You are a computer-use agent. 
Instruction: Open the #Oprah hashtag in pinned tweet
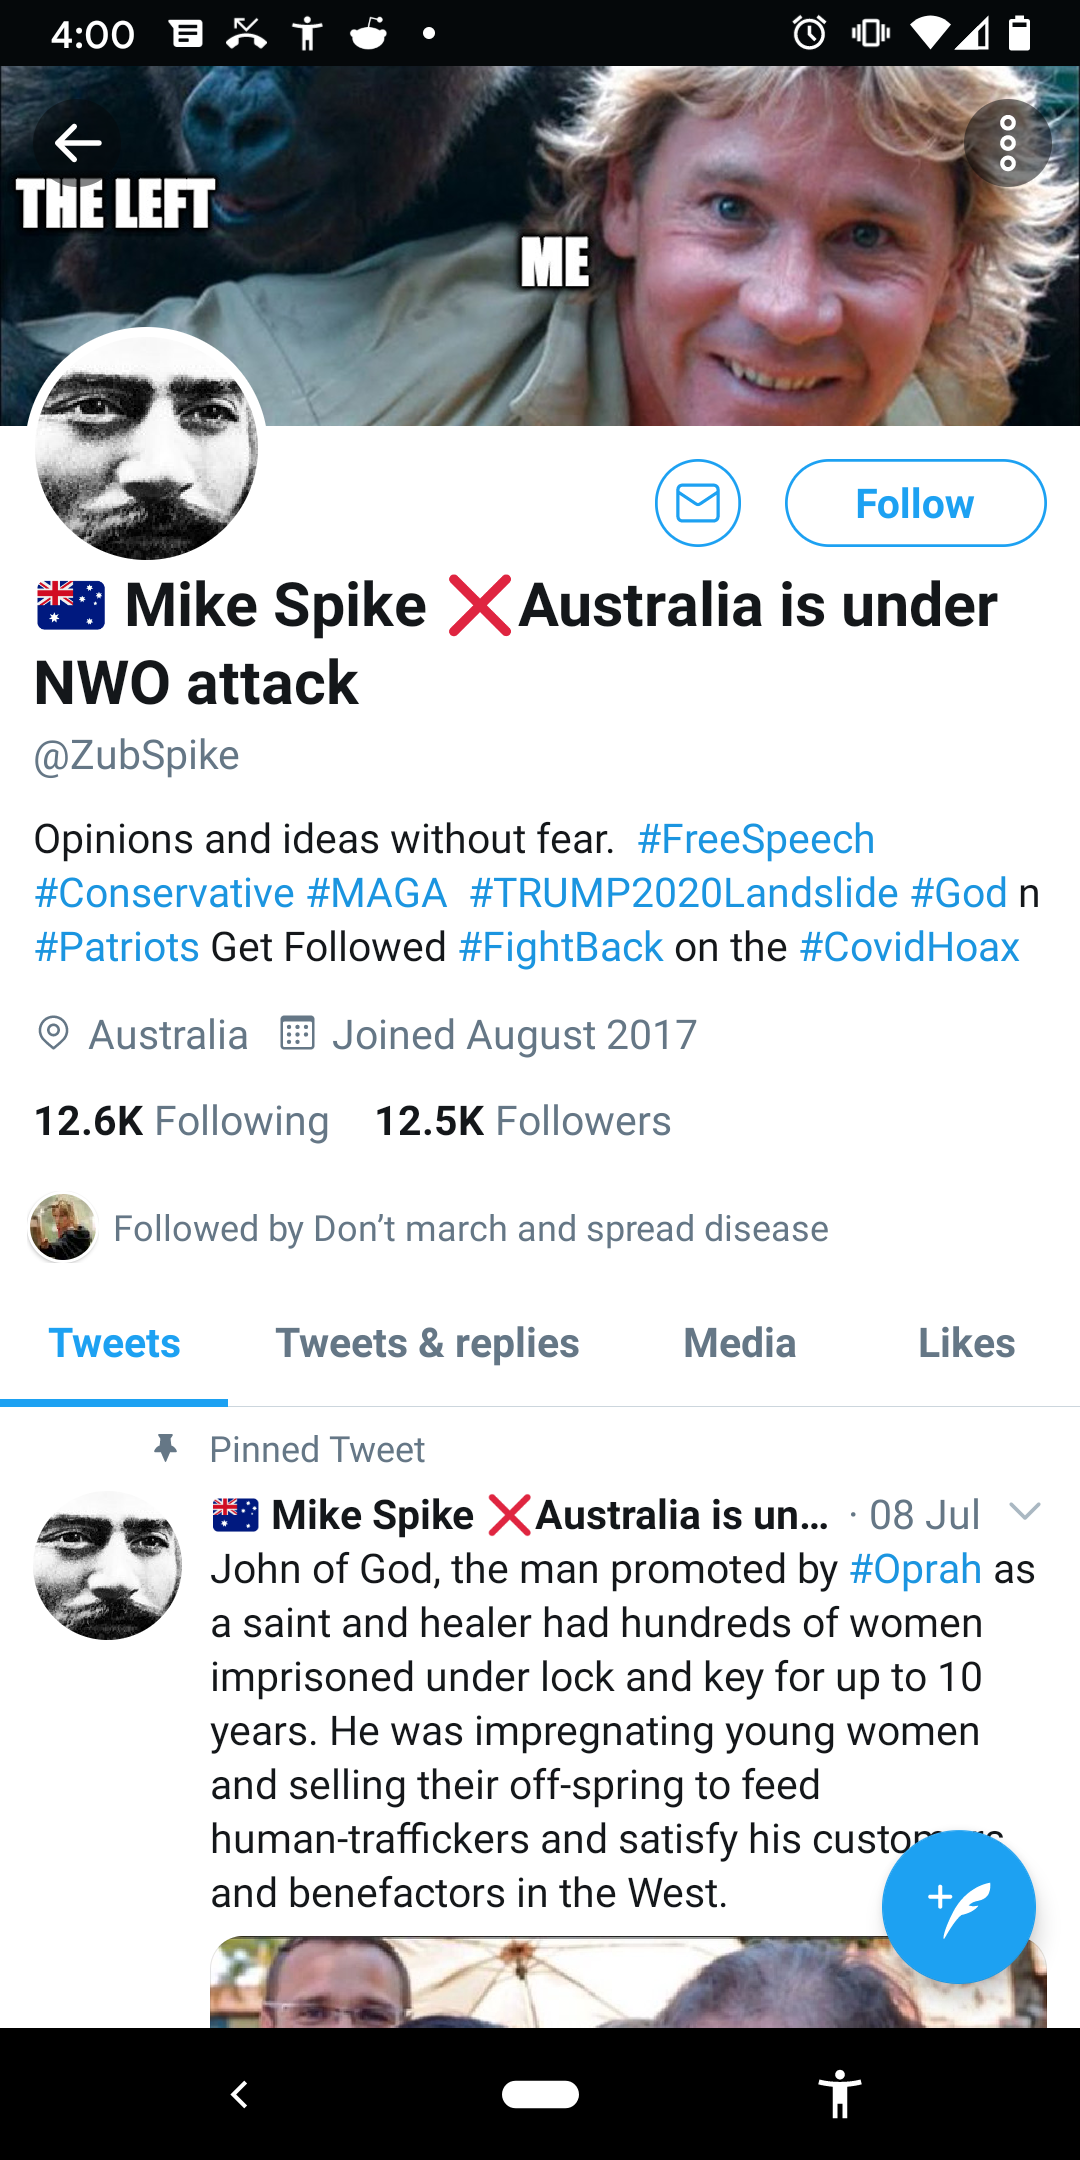(915, 1569)
